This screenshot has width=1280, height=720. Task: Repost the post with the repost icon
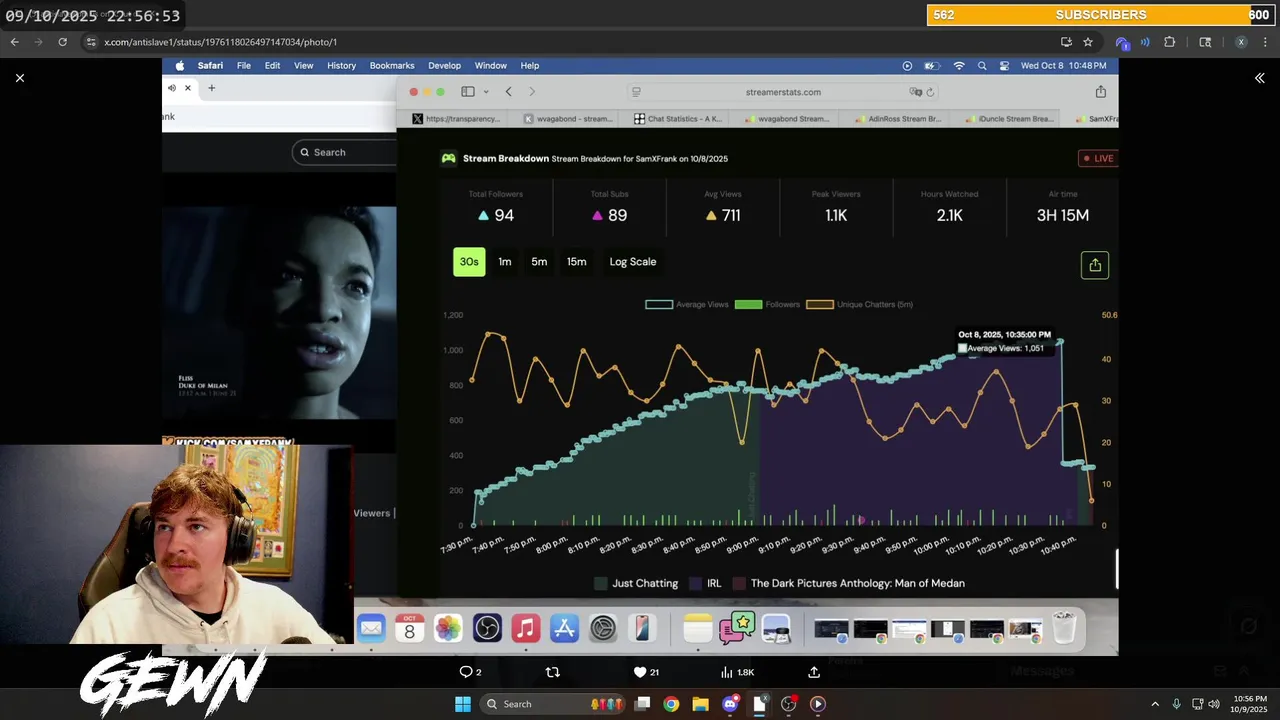(552, 672)
